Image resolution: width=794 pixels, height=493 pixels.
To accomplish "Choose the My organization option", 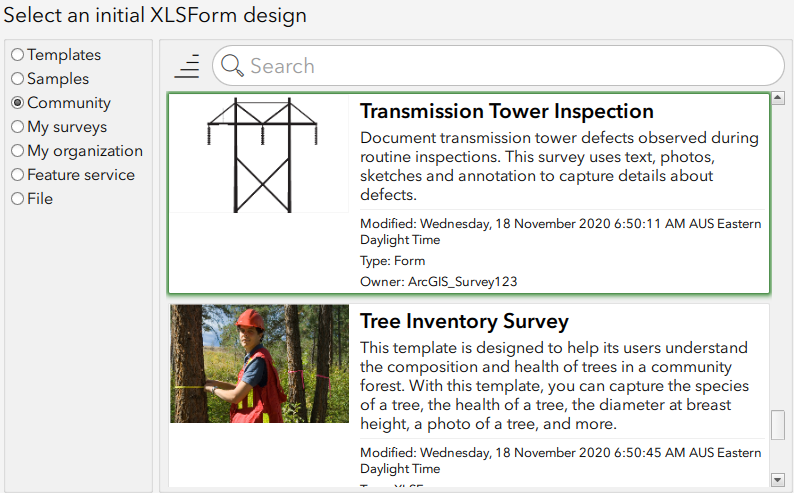I will 17,151.
